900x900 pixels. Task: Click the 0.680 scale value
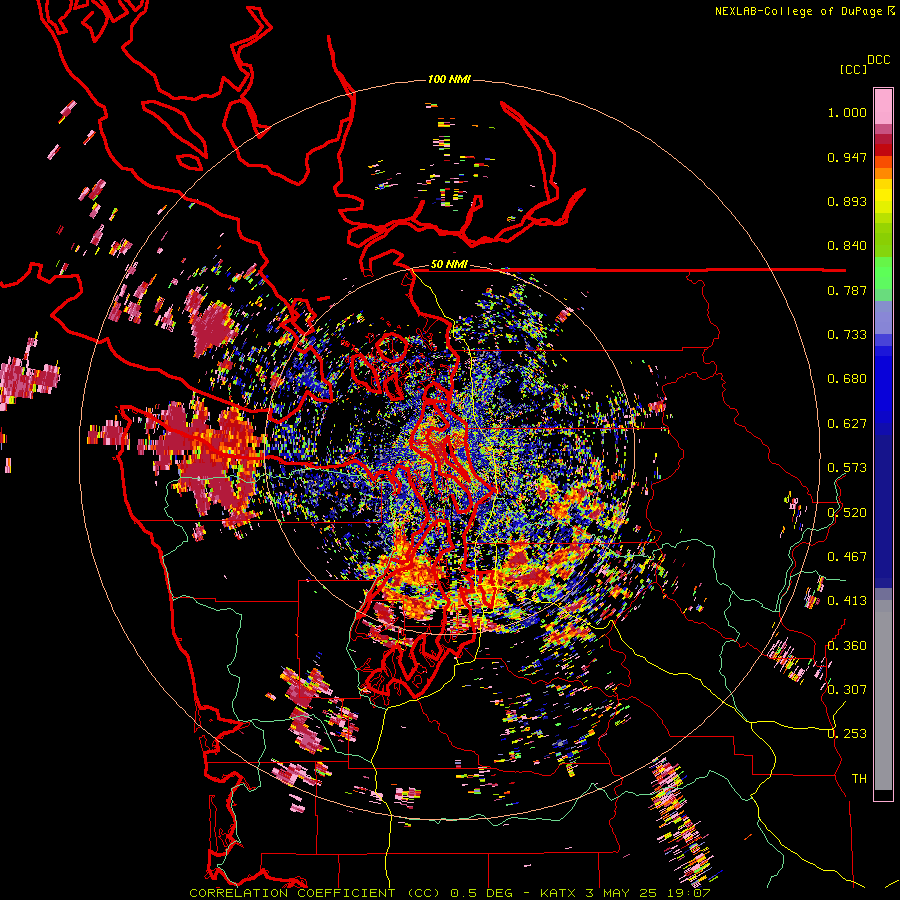click(847, 379)
